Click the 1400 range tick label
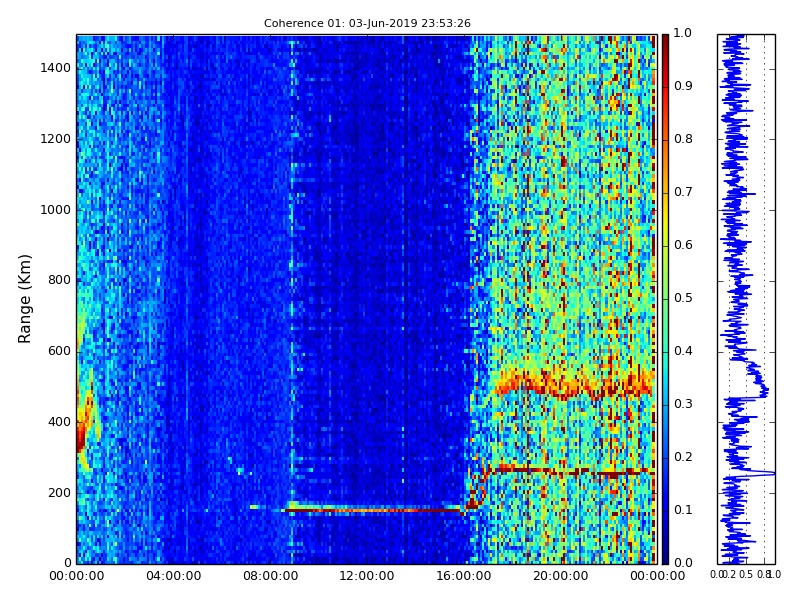 (x=56, y=68)
